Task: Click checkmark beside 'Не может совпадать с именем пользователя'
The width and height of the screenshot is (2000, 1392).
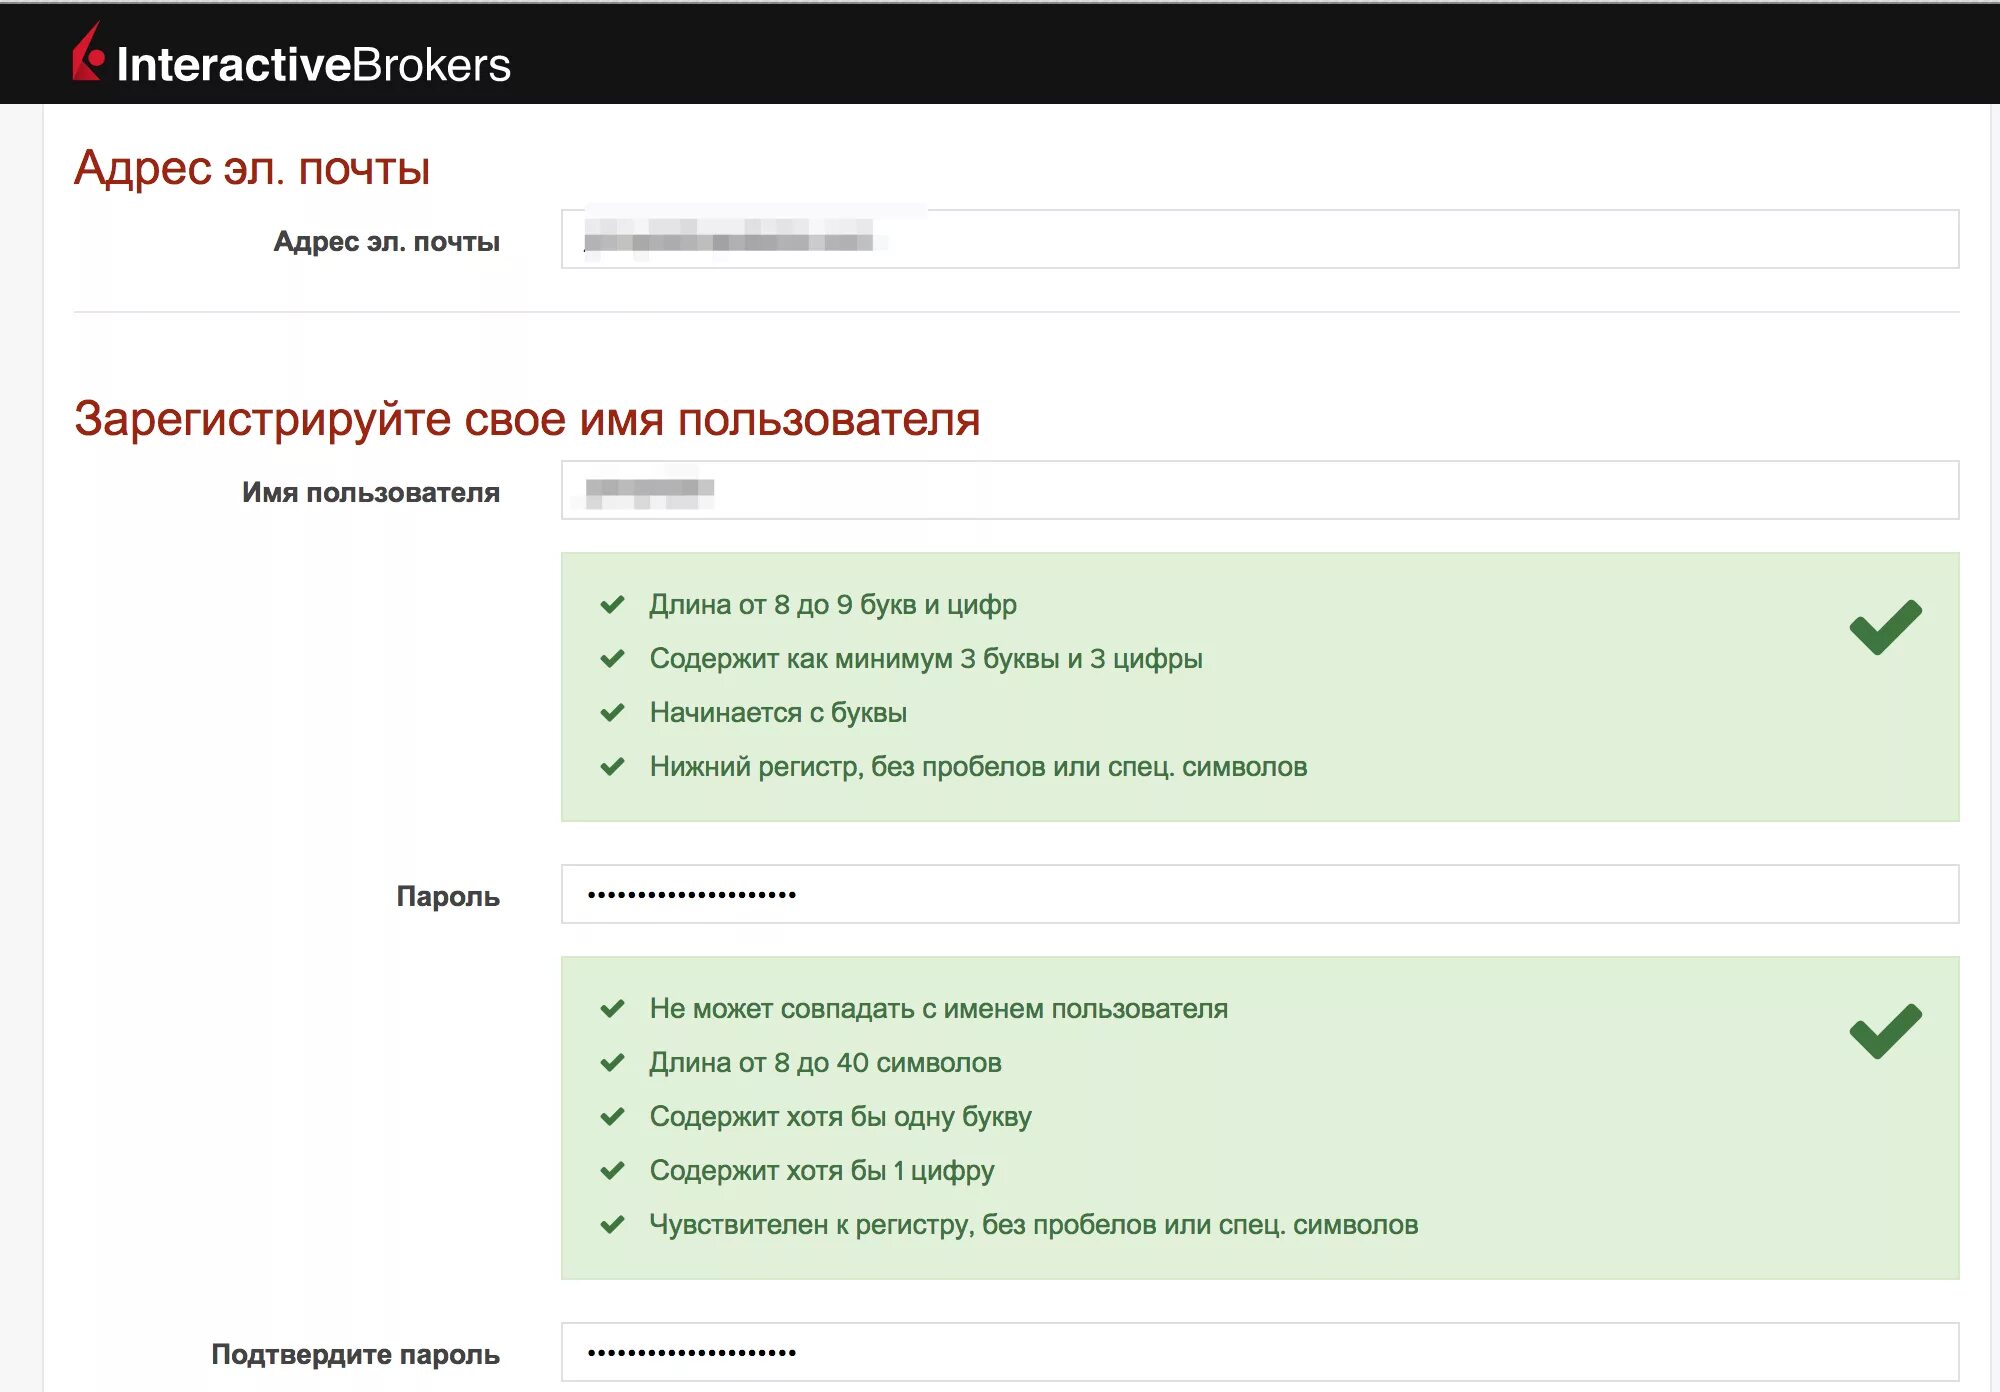Action: click(612, 1009)
